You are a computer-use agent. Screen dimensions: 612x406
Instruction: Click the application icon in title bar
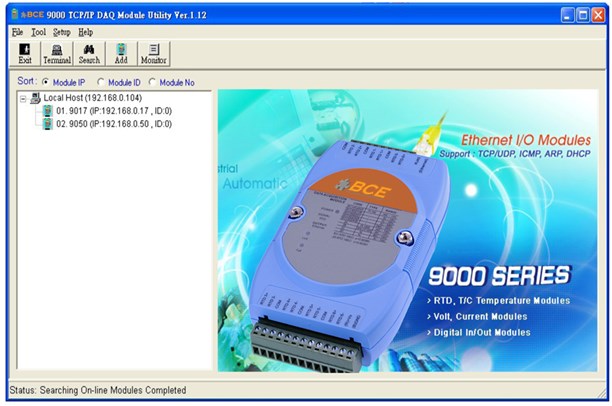coord(15,15)
